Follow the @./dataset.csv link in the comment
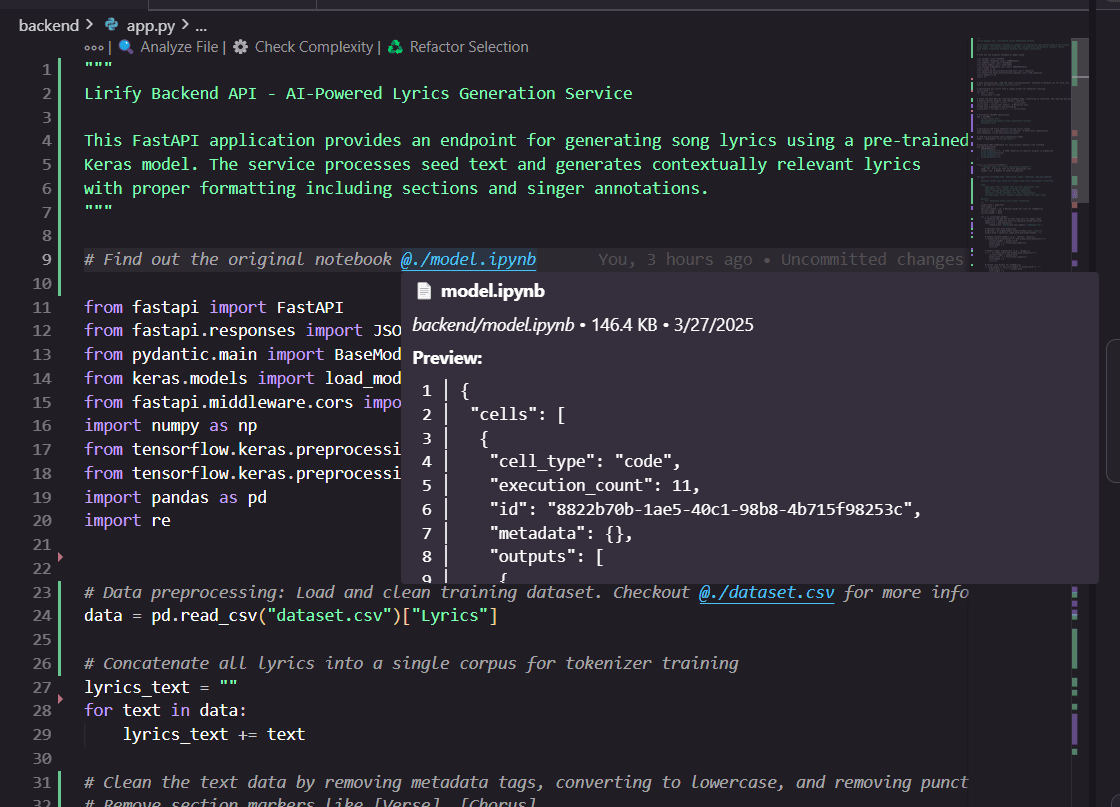1120x807 pixels. tap(766, 592)
